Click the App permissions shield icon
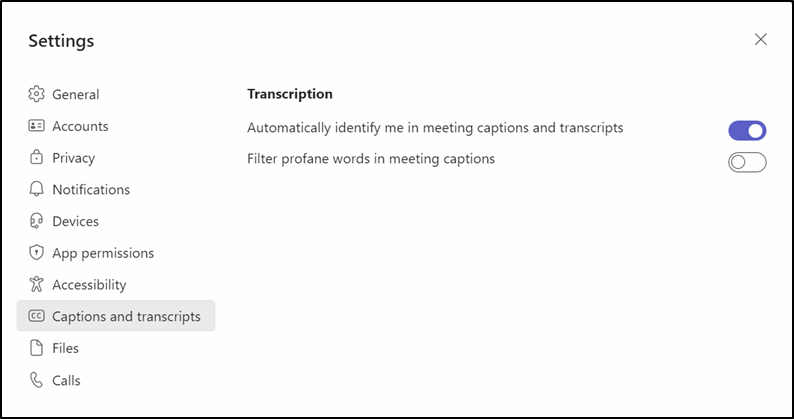794x419 pixels. (x=36, y=252)
